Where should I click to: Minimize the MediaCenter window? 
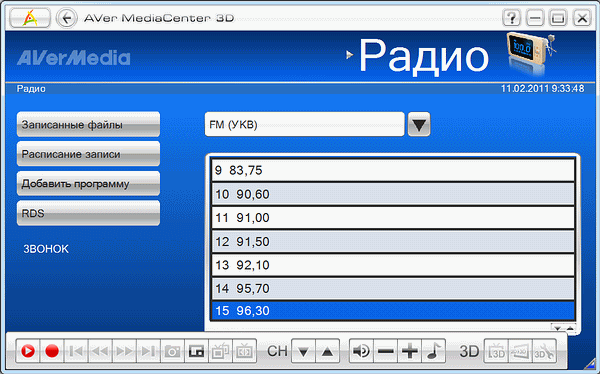535,18
